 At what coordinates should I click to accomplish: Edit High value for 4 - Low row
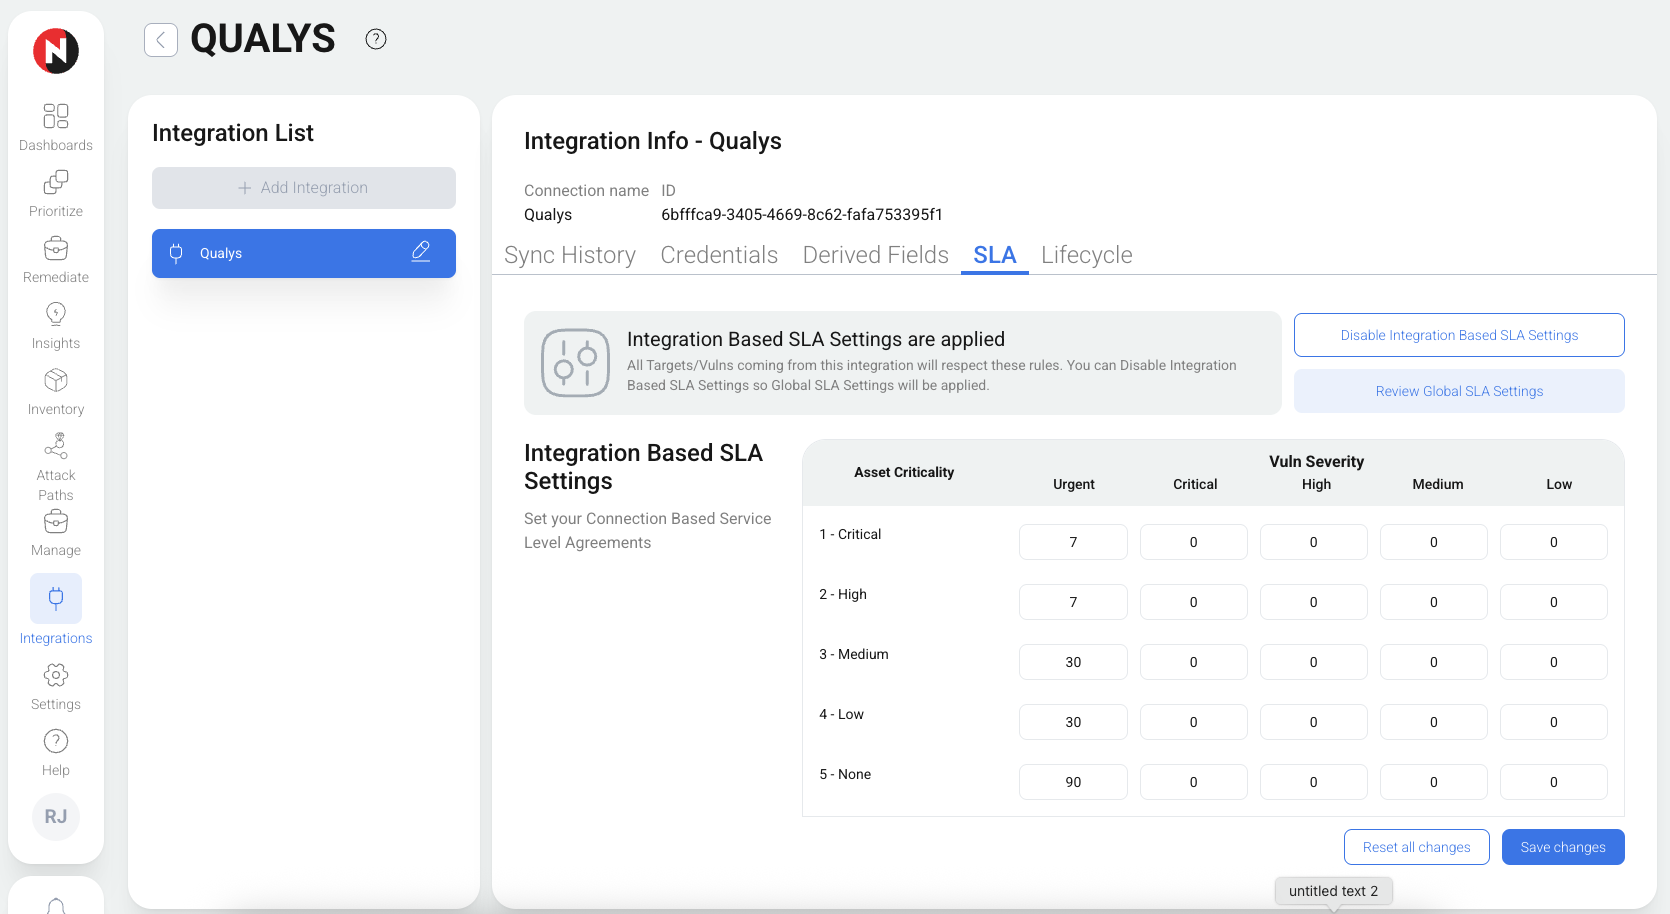(x=1314, y=722)
